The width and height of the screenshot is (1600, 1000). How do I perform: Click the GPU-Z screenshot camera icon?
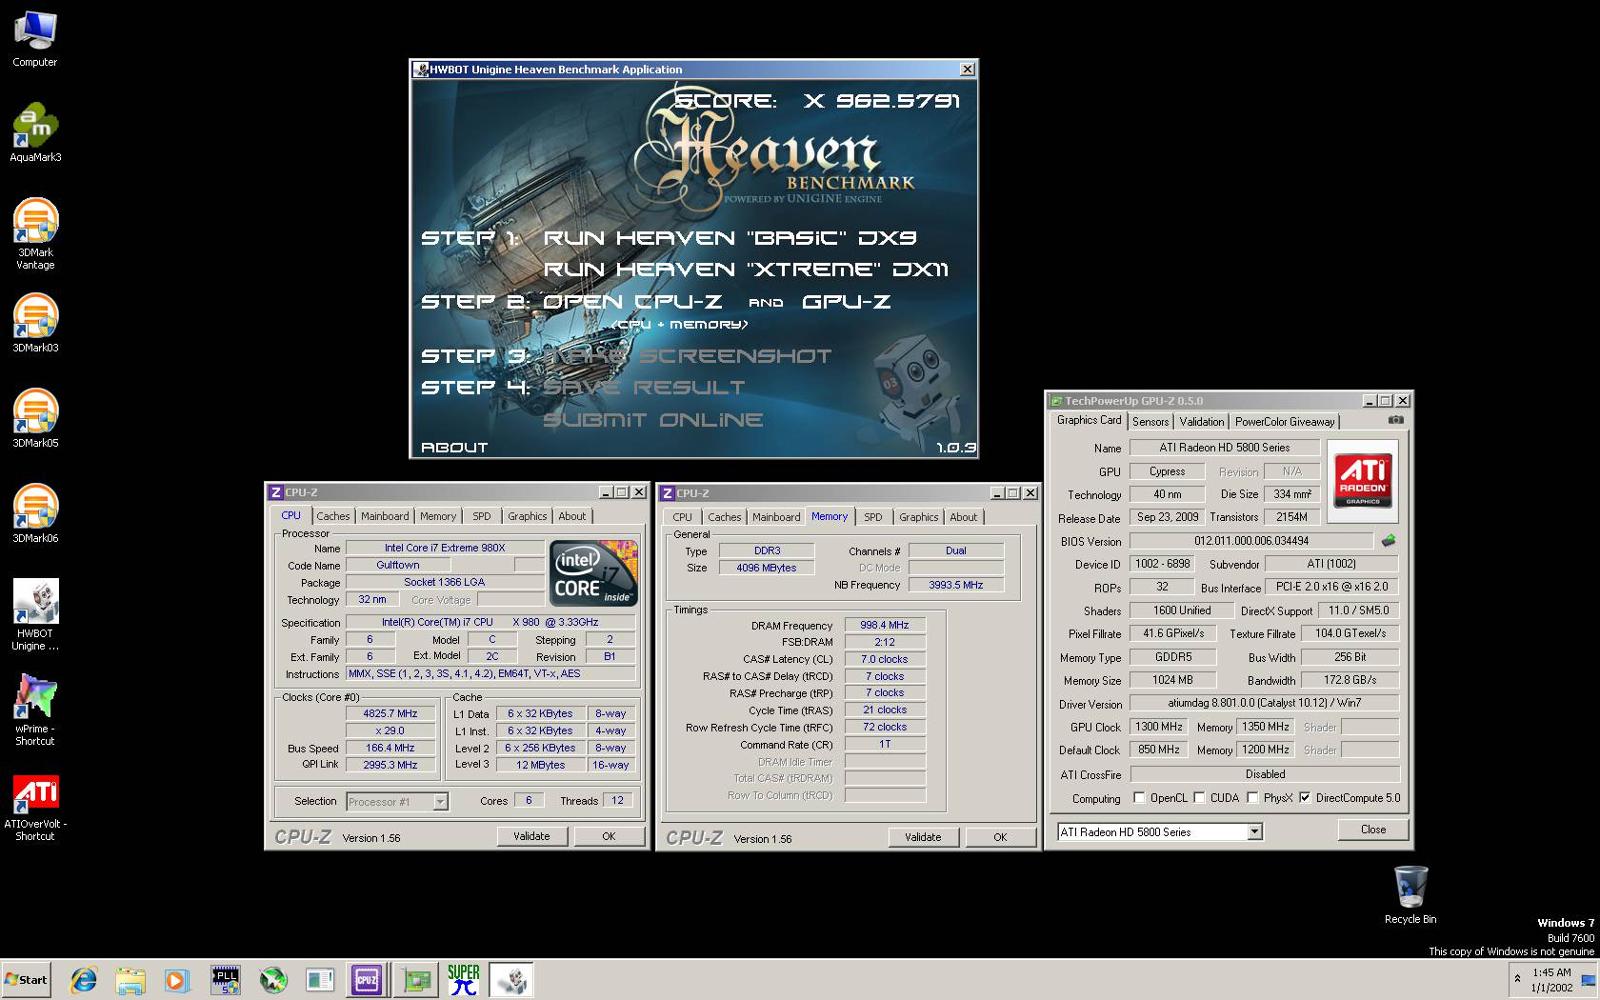click(x=1396, y=420)
